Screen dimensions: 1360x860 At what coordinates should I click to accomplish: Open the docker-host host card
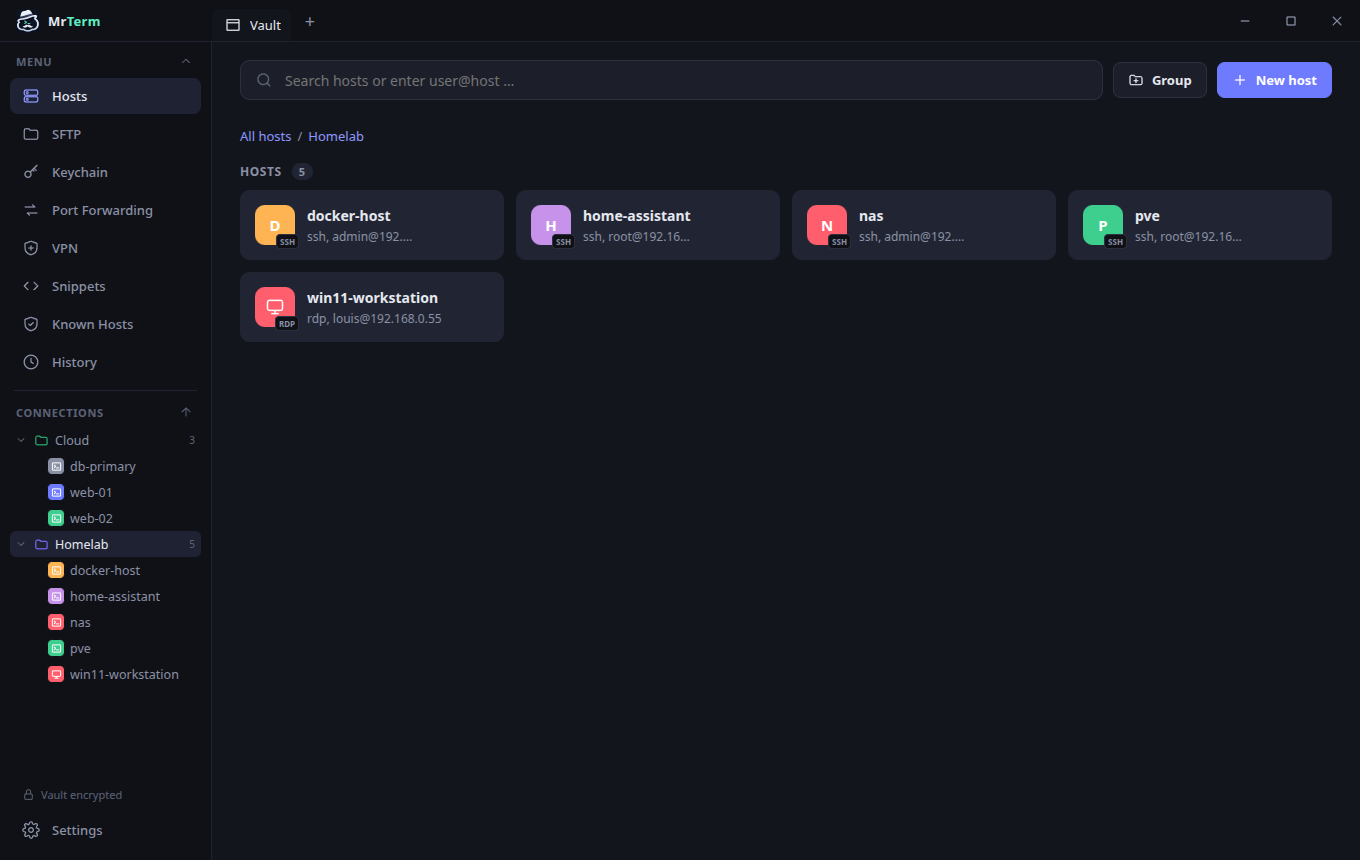[372, 225]
